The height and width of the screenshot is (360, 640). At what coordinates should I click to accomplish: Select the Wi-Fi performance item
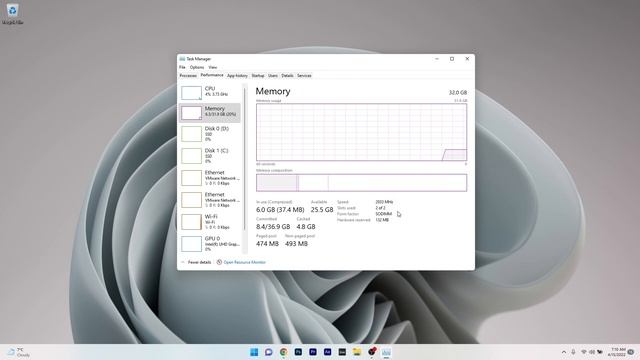[x=210, y=222]
